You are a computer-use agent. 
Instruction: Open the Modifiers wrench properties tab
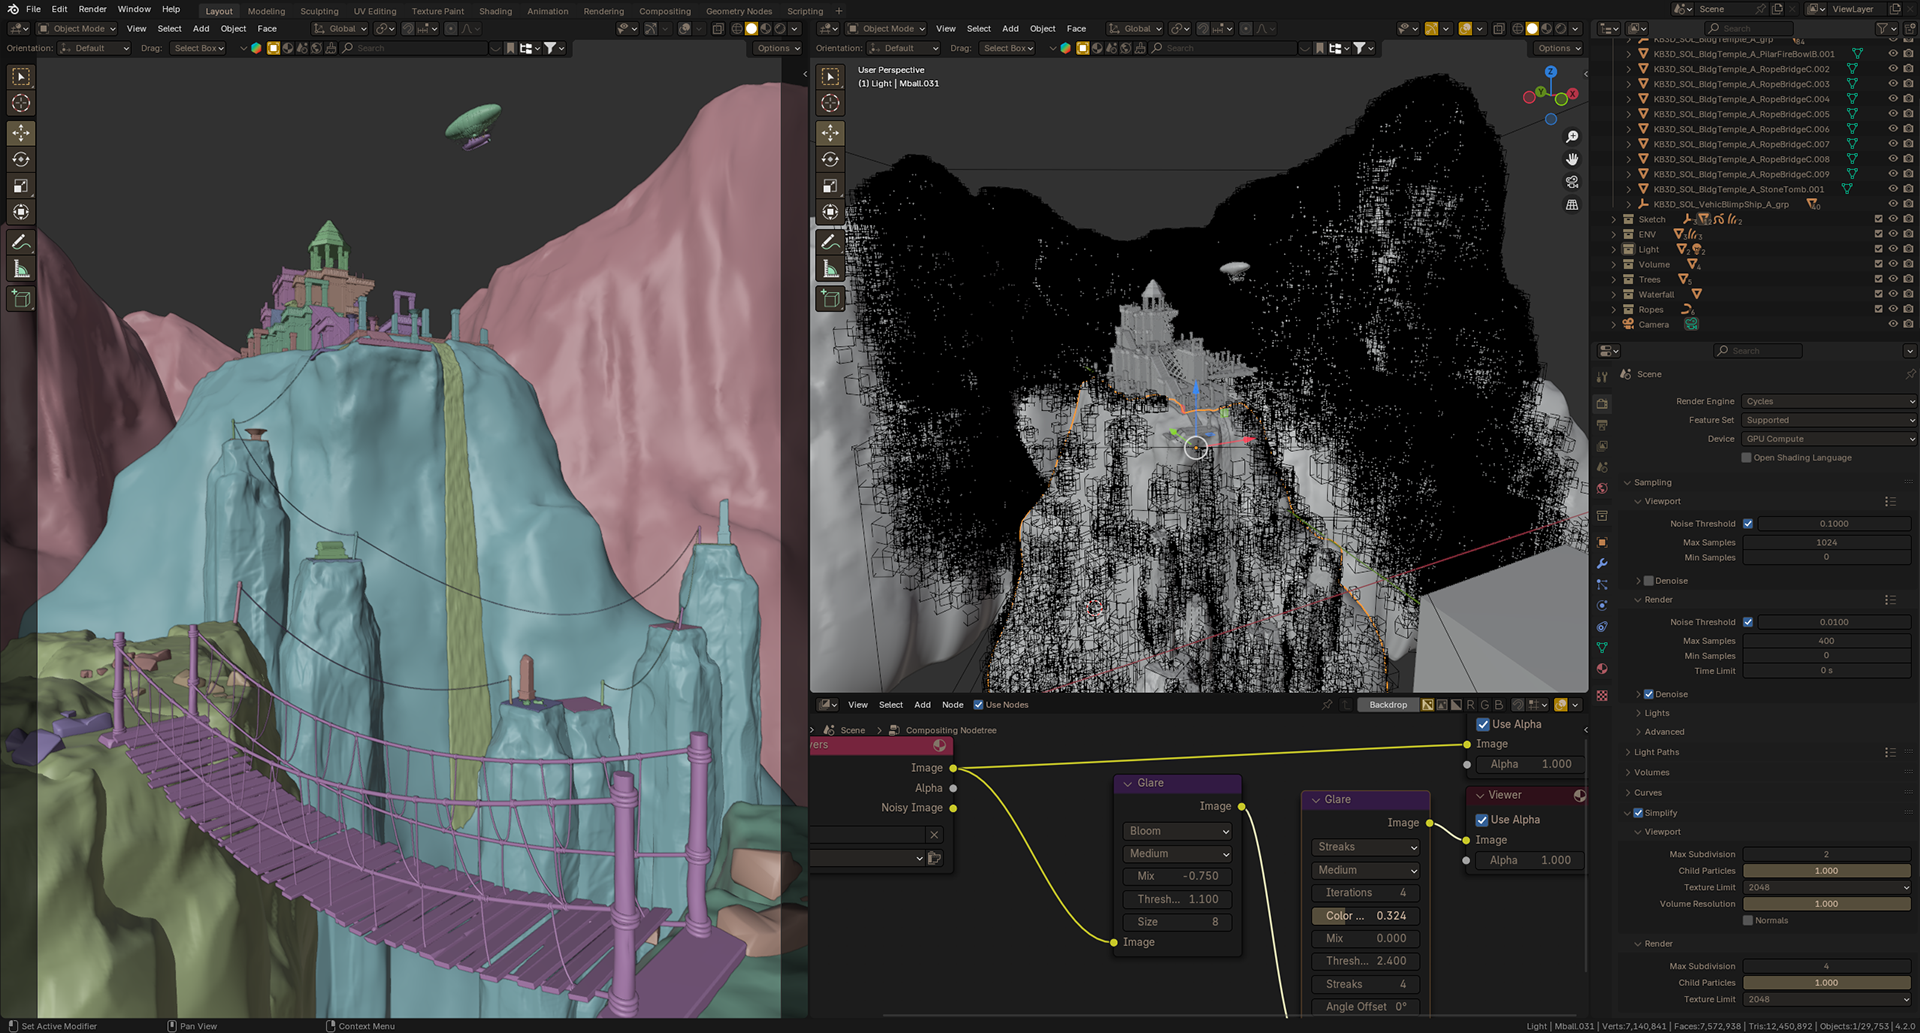point(1602,564)
